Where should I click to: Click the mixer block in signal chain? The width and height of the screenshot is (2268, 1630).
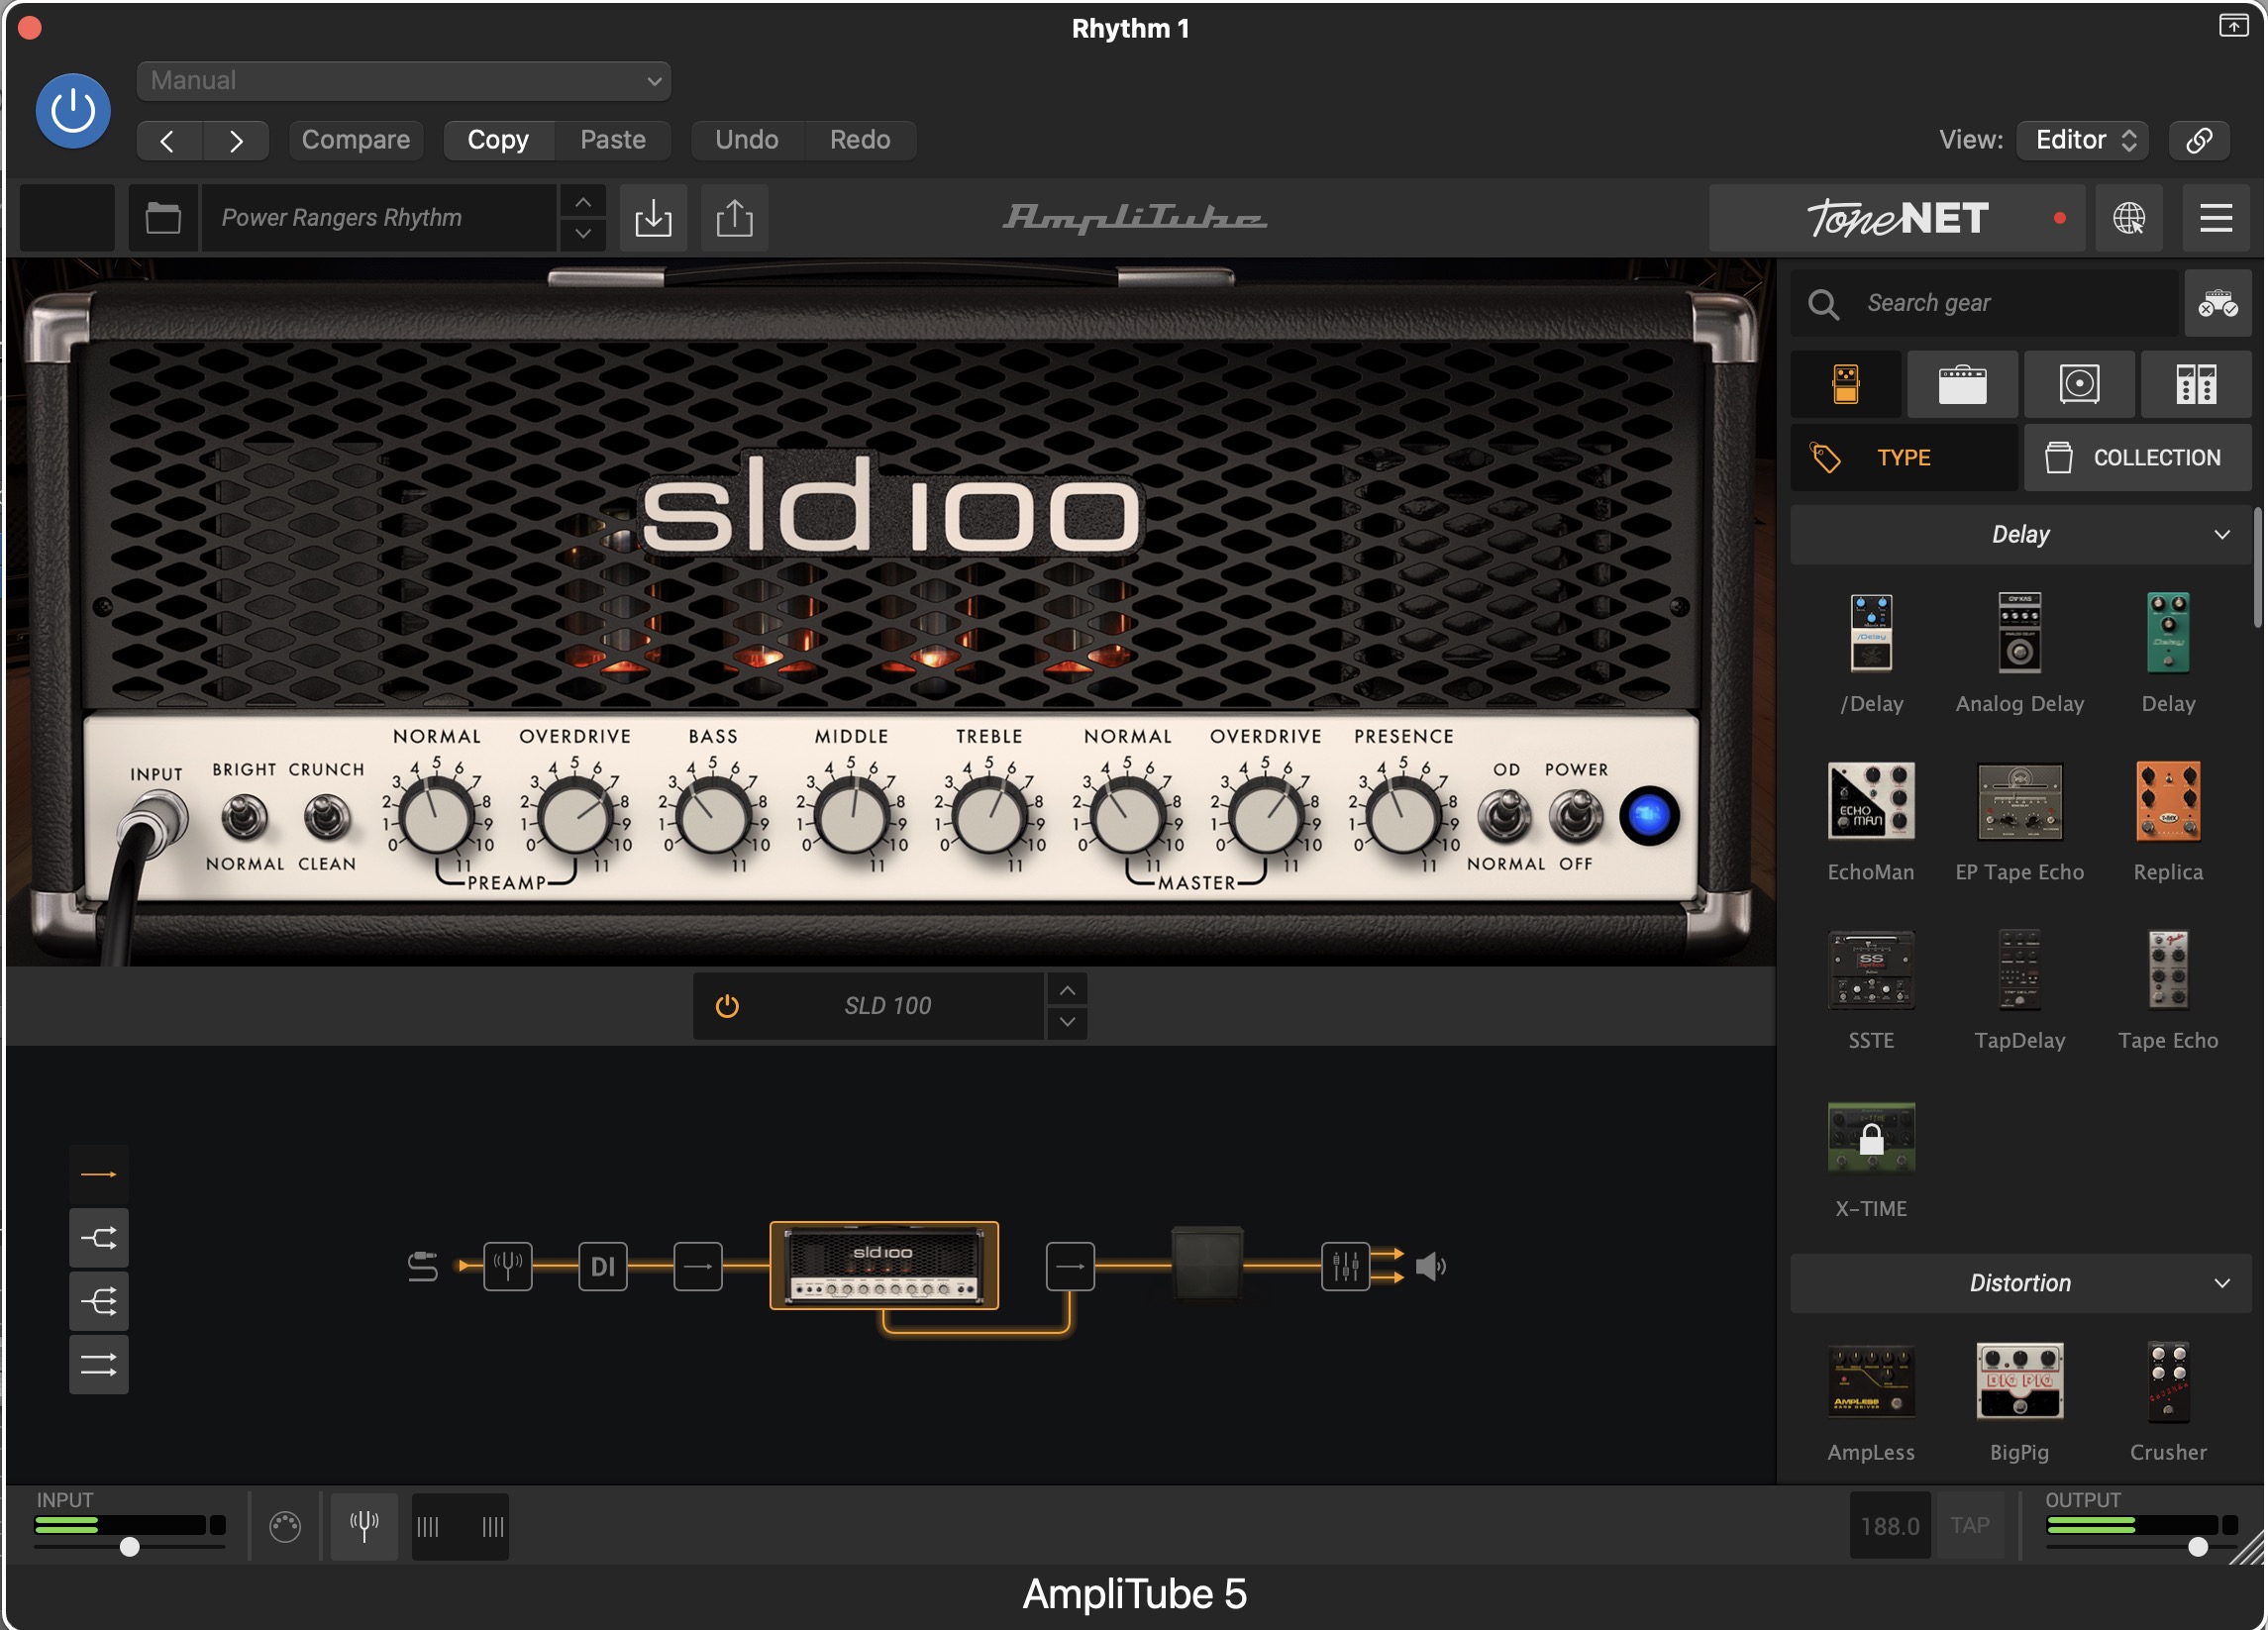1345,1267
